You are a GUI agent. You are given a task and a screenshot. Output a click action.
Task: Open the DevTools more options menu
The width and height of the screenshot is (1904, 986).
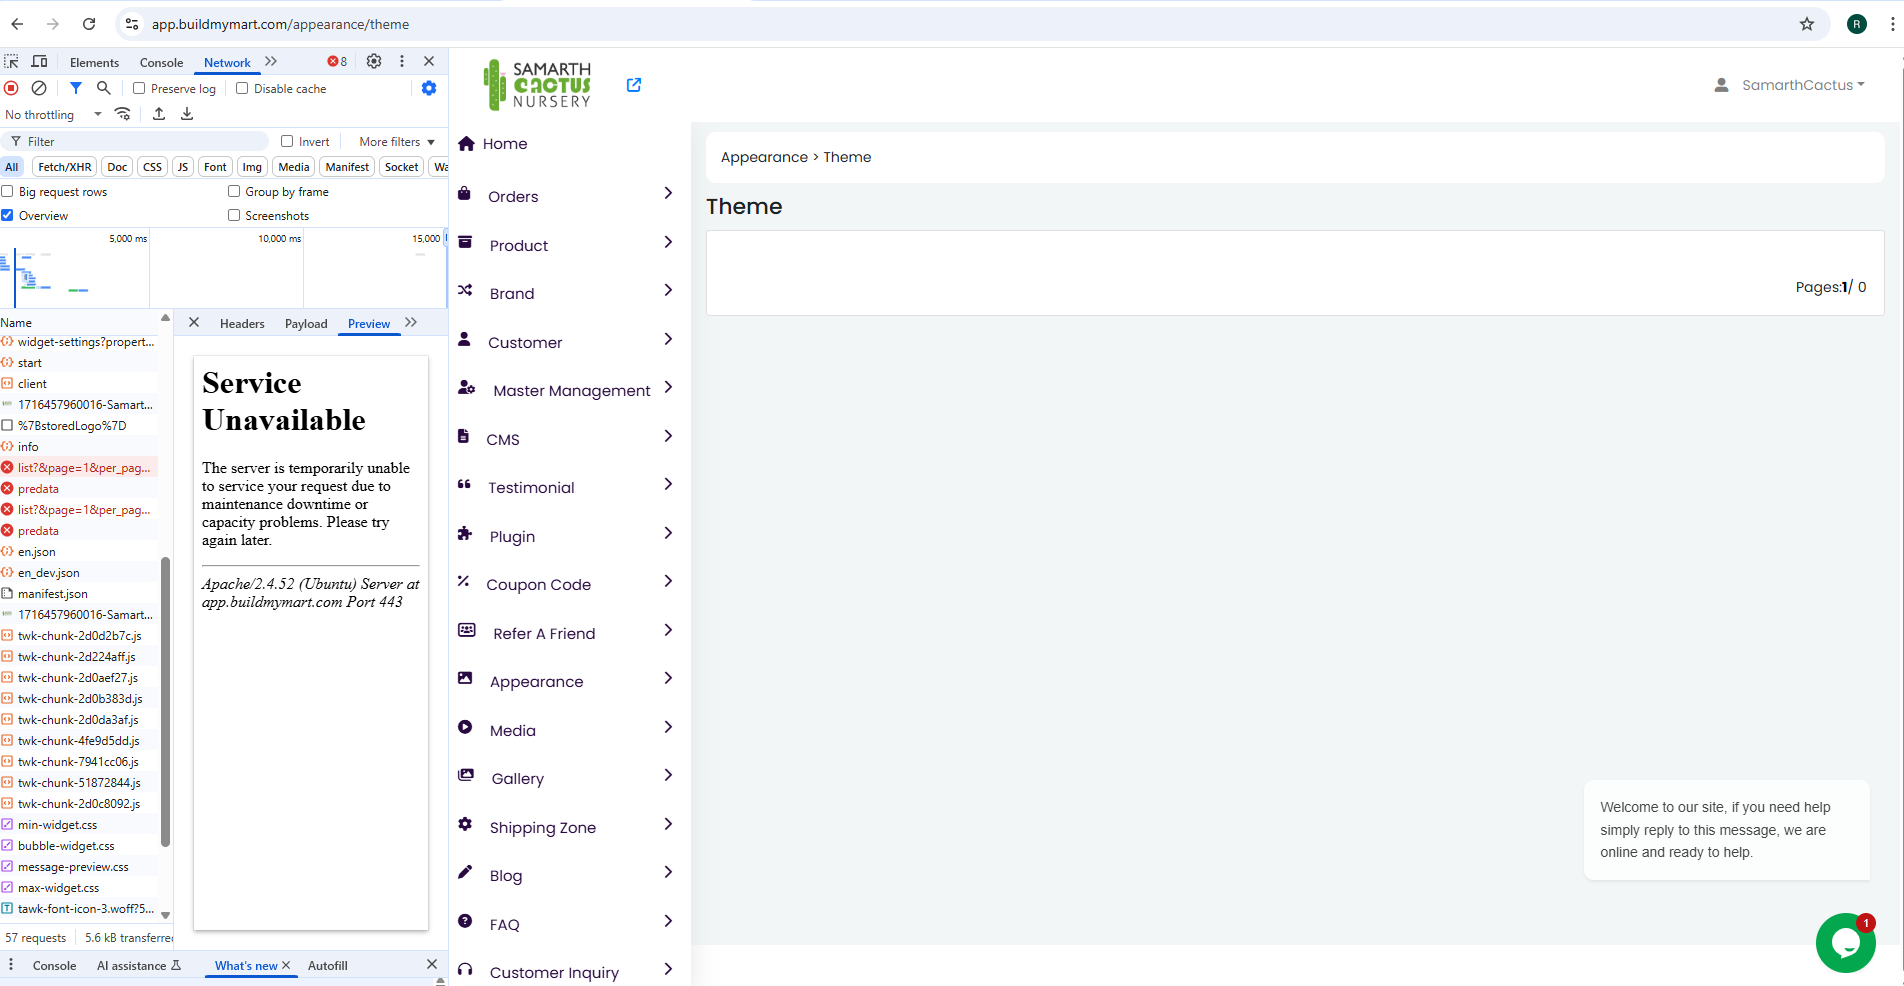pyautogui.click(x=402, y=61)
